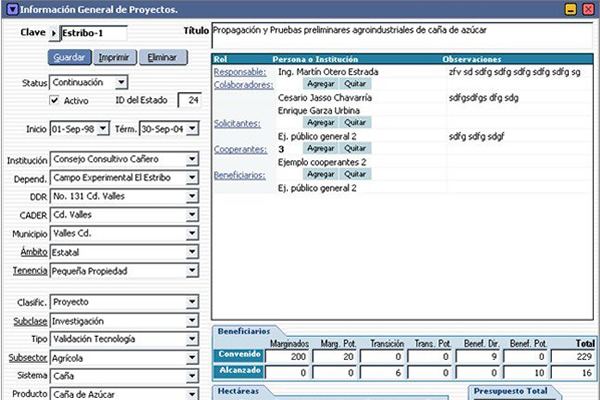Viewport: 600px width, 400px height.
Task: Toggle the Activo checkbox
Action: click(x=55, y=101)
